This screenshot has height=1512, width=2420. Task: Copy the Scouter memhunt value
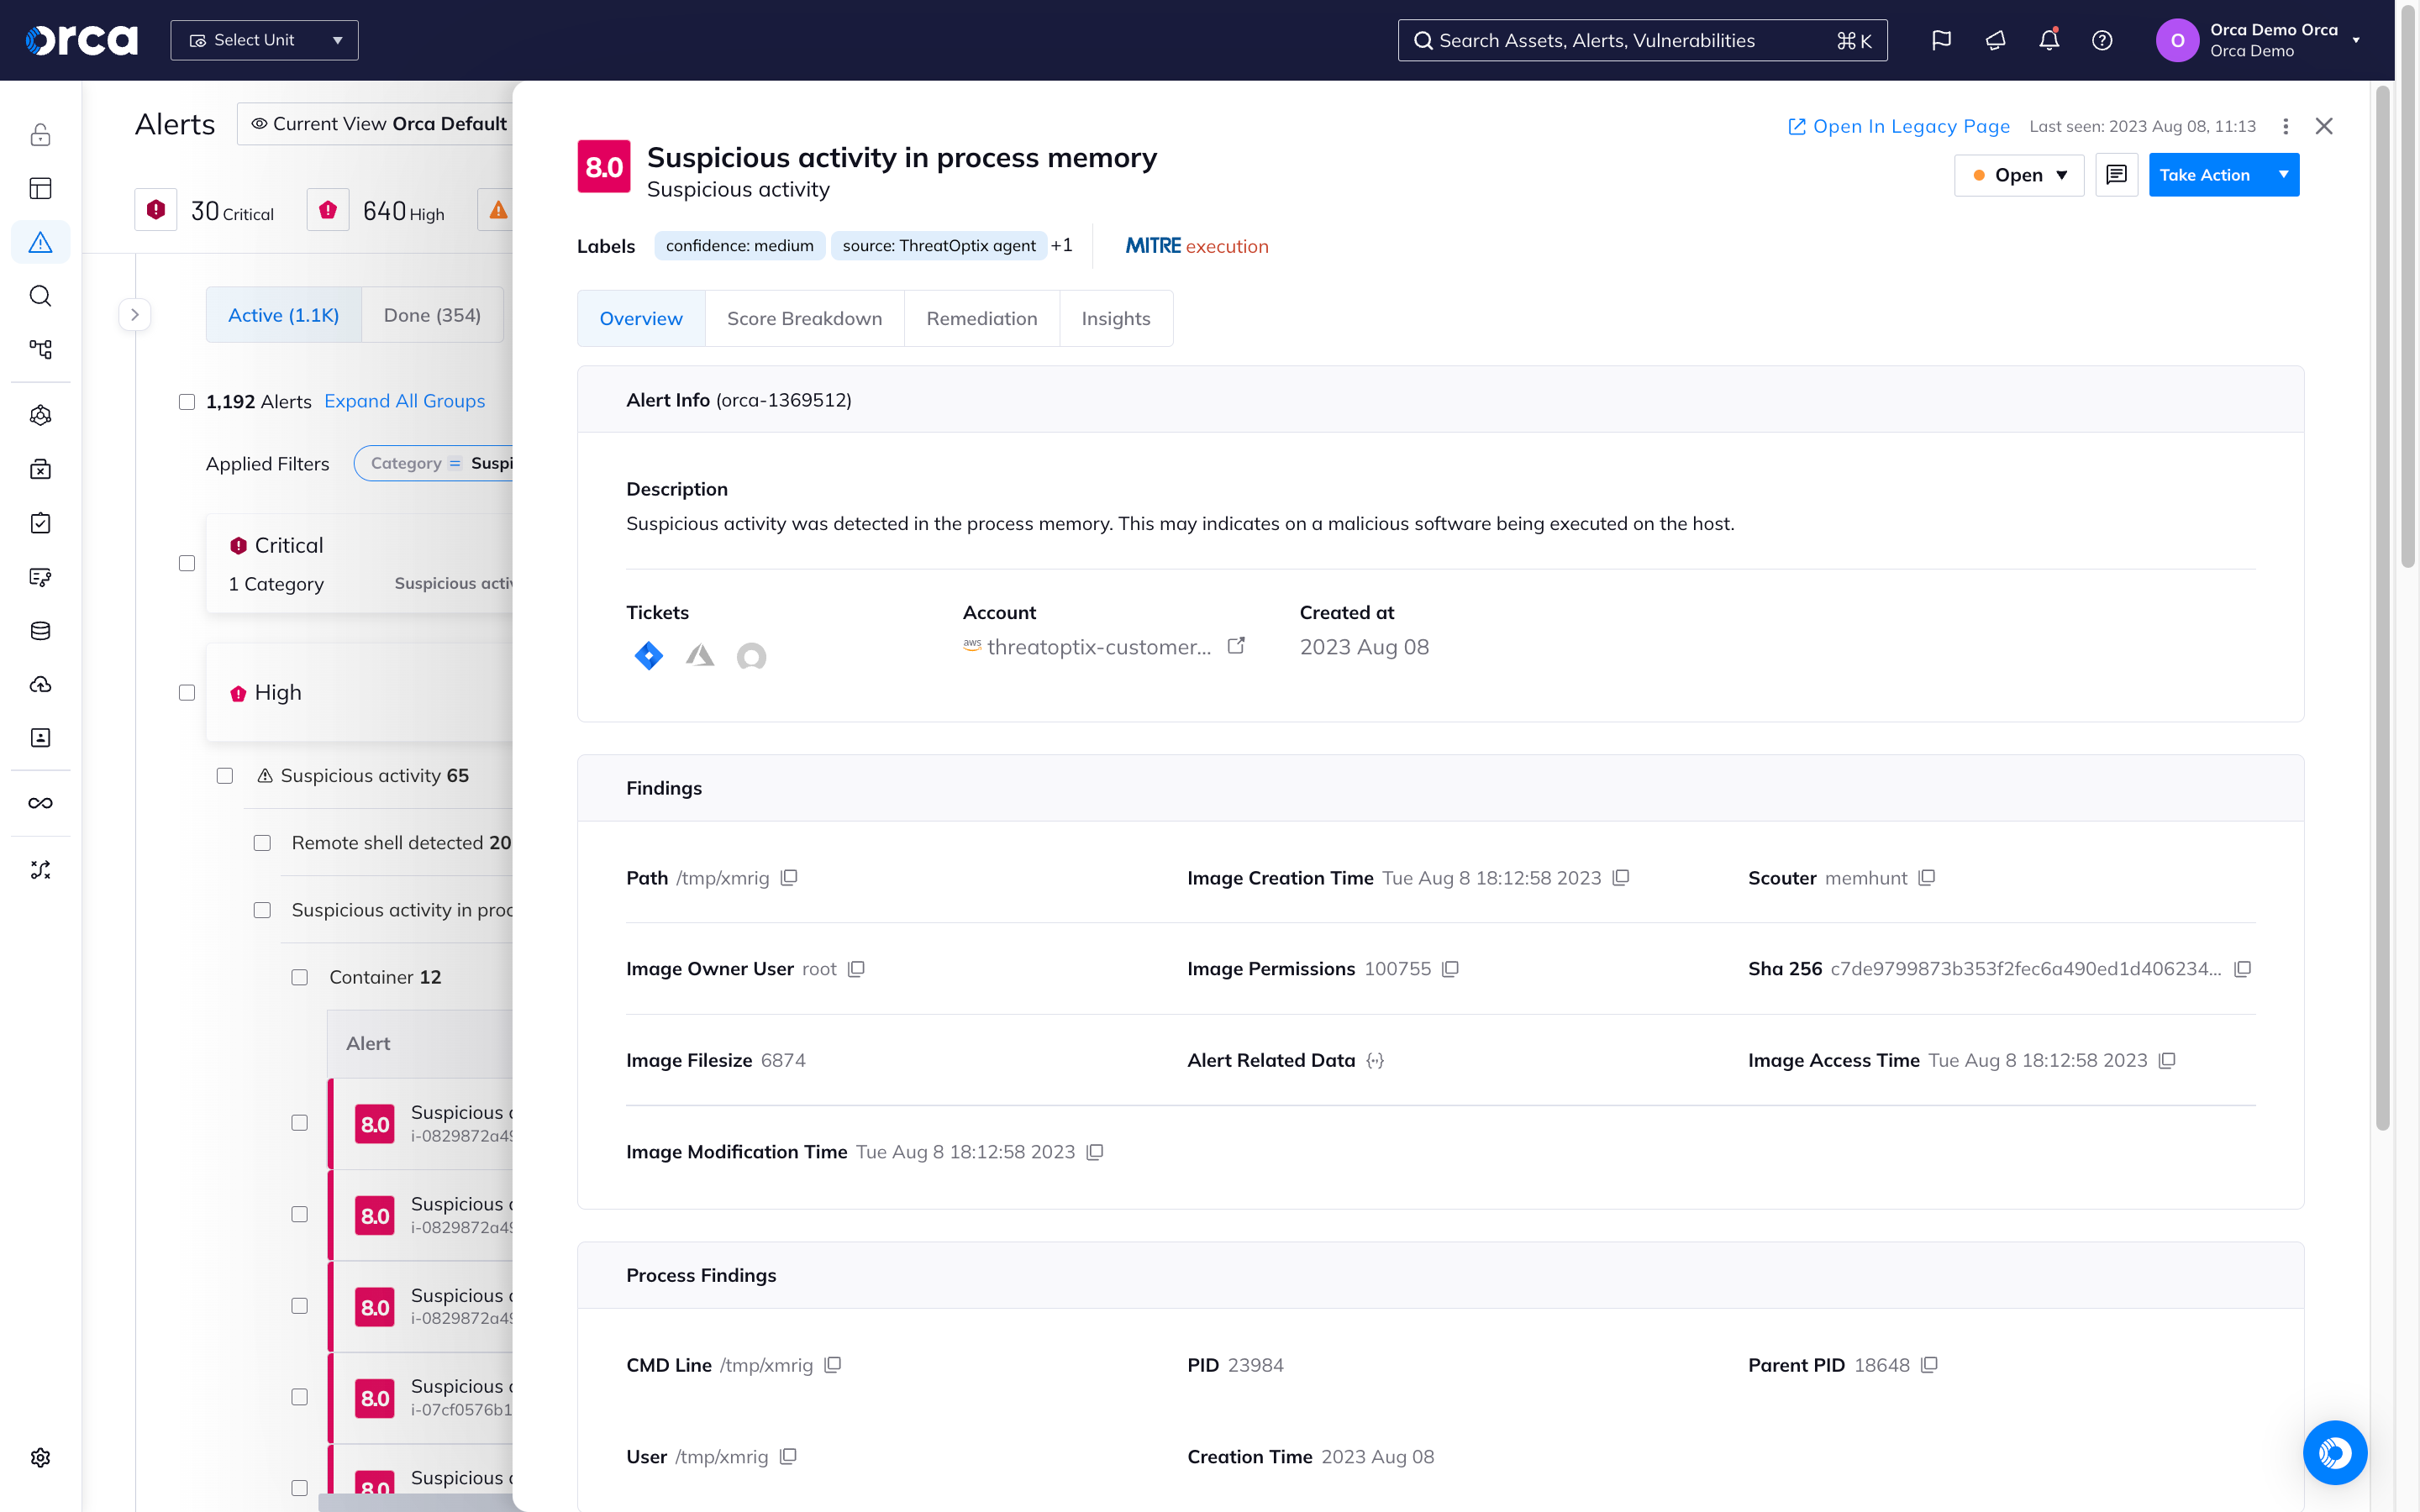pyautogui.click(x=1927, y=877)
